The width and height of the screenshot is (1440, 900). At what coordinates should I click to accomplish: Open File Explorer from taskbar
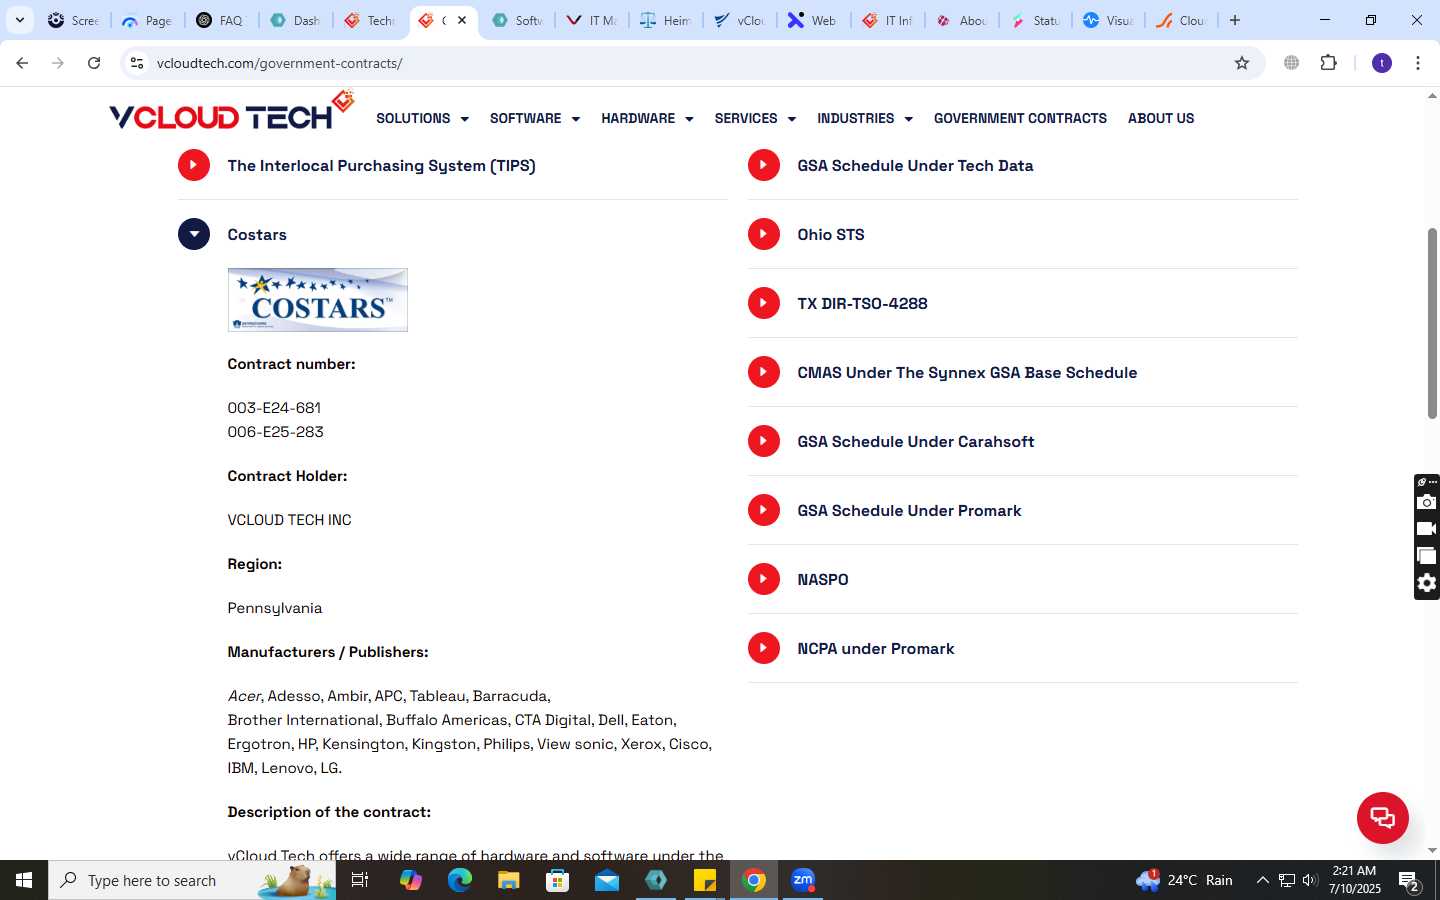pyautogui.click(x=508, y=880)
